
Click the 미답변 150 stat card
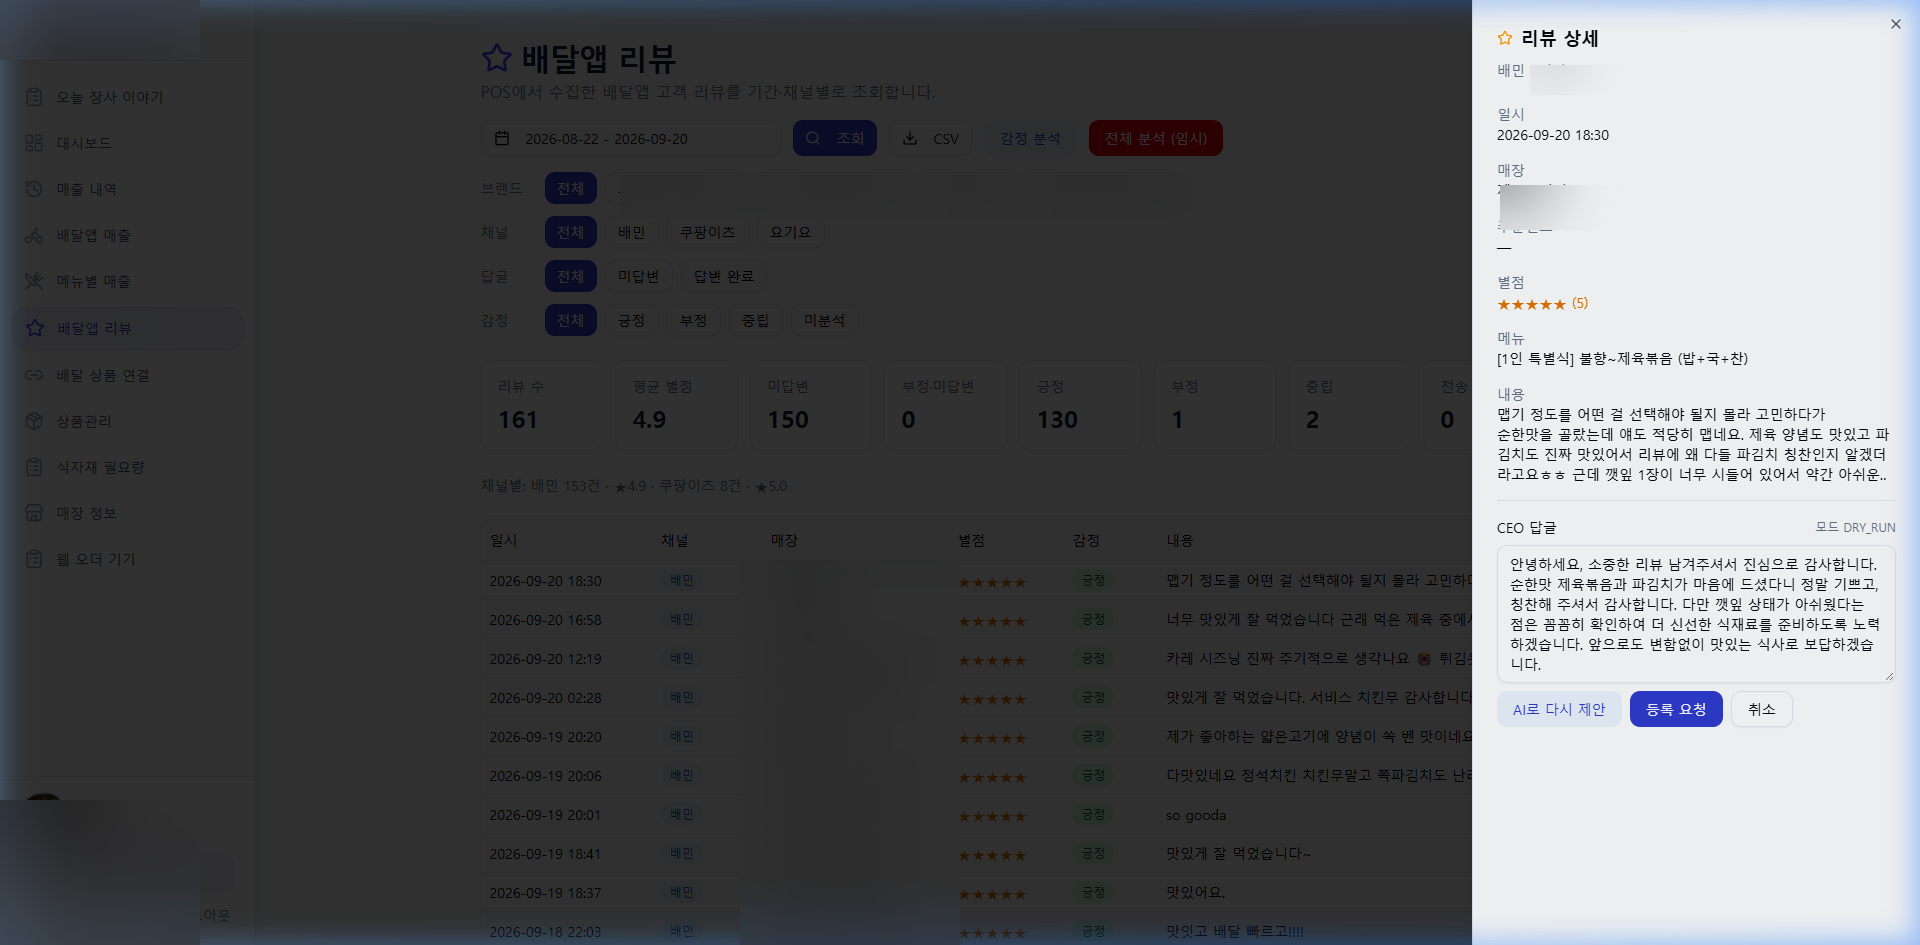pos(810,405)
